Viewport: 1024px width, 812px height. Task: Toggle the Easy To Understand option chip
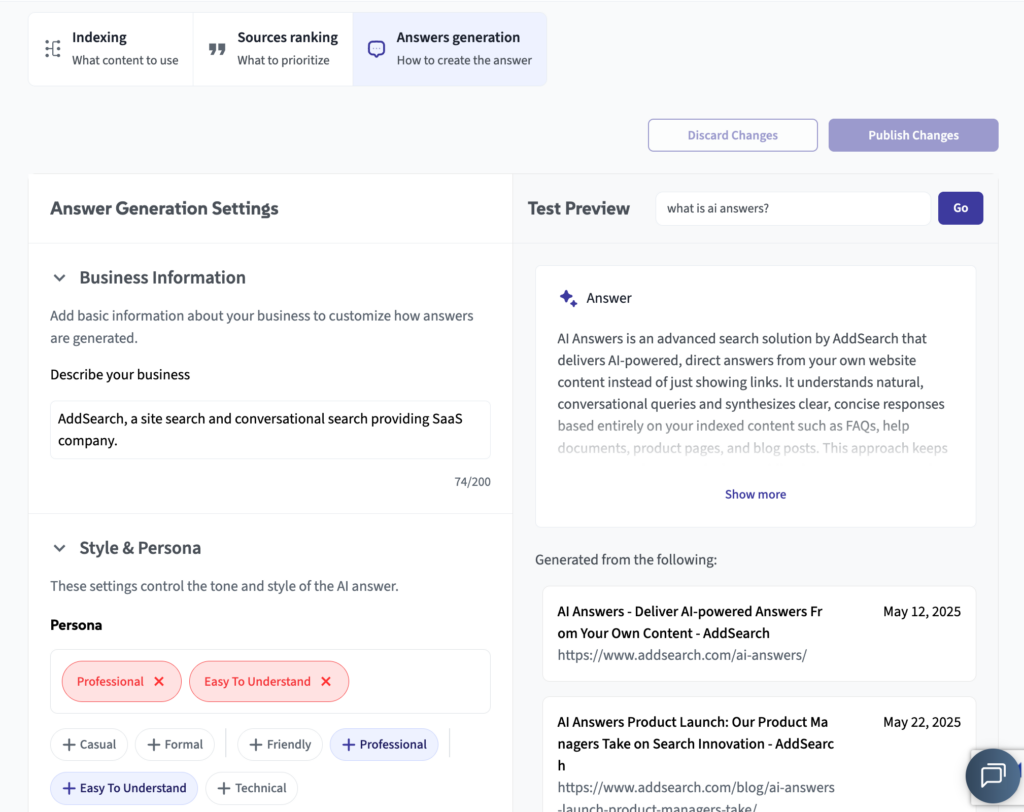click(124, 788)
